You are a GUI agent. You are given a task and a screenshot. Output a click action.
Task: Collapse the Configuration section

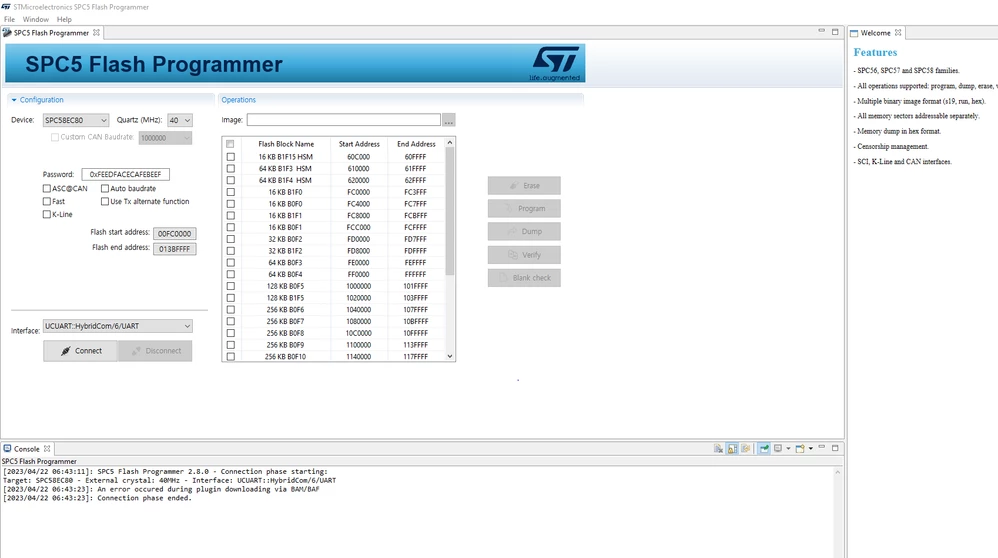point(14,100)
